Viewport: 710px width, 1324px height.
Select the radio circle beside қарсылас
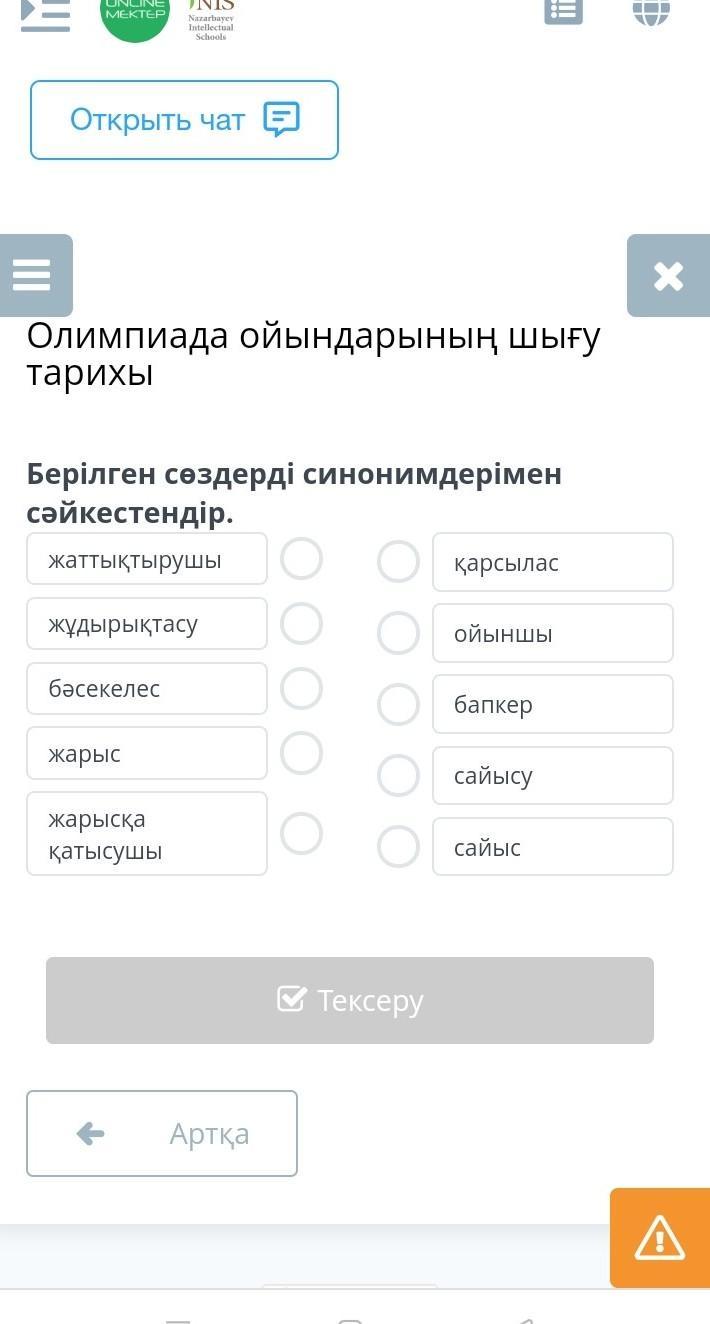point(398,562)
